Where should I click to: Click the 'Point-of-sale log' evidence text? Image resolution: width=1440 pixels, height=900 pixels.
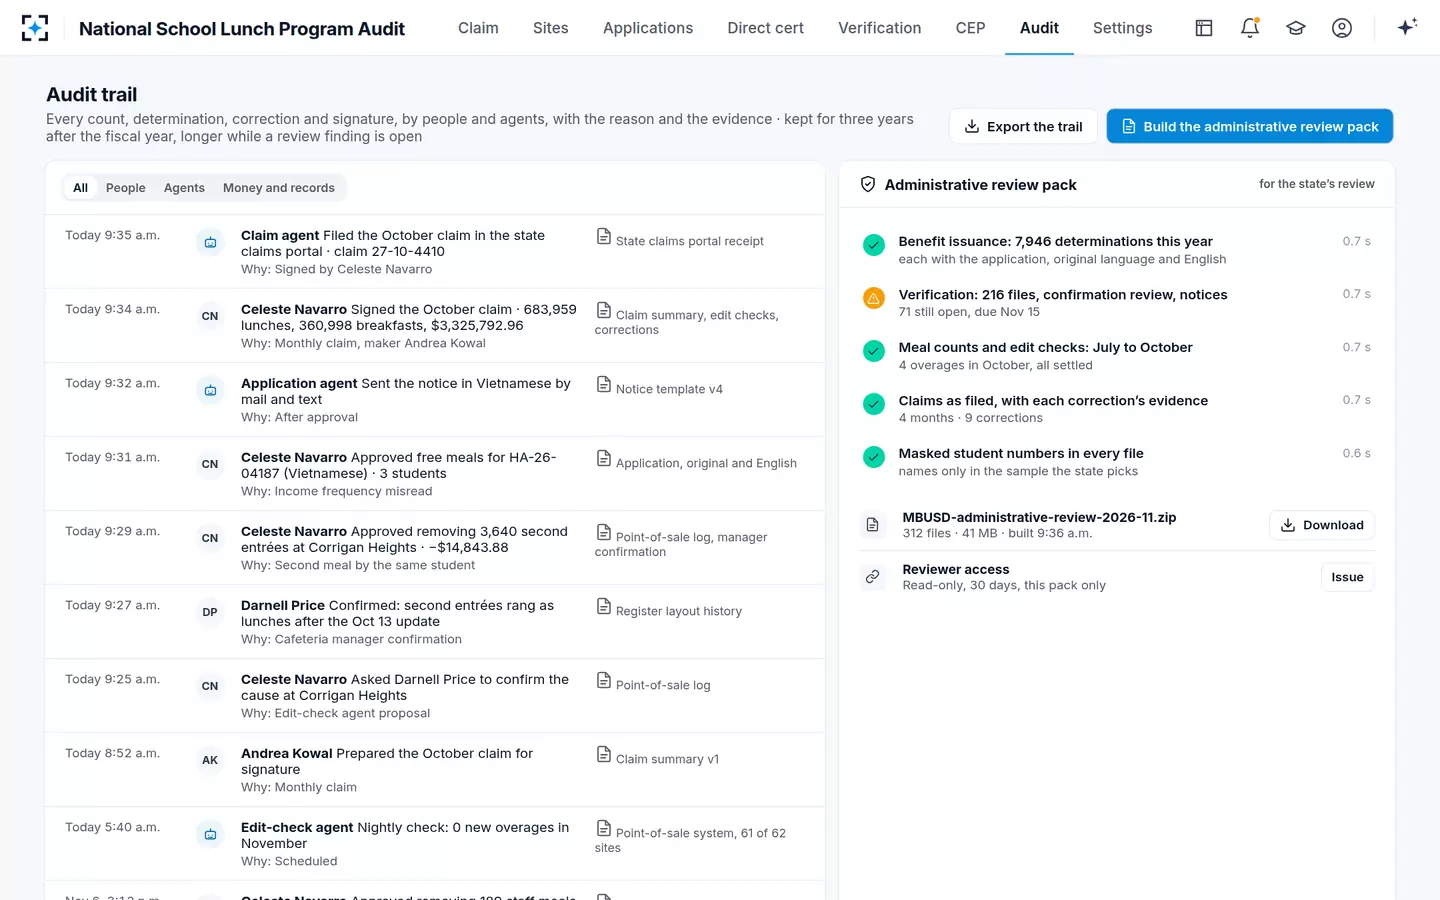[663, 686]
